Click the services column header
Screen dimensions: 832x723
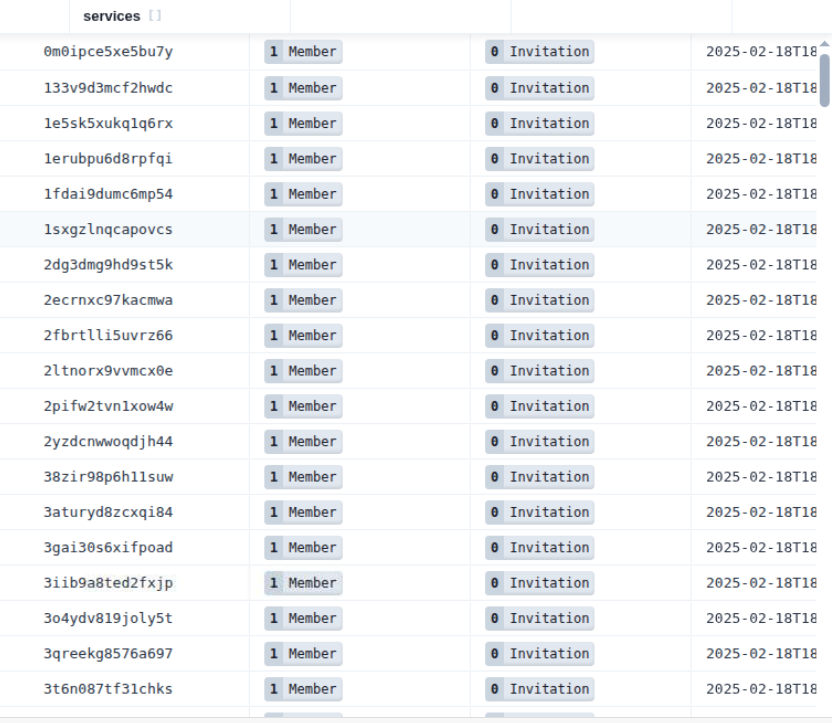click(x=111, y=16)
